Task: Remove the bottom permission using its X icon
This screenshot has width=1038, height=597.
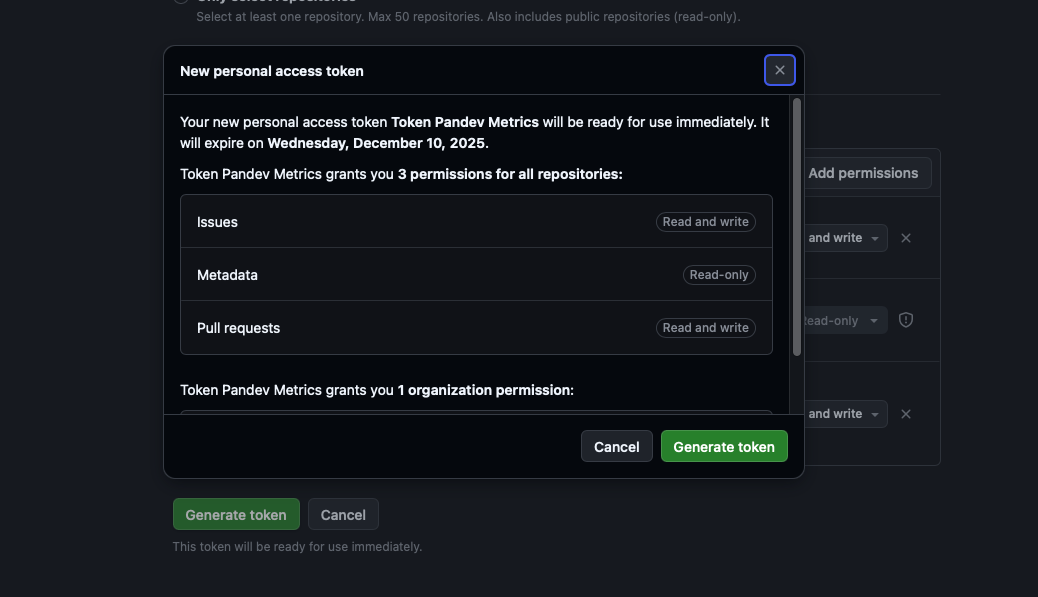Action: click(x=906, y=413)
